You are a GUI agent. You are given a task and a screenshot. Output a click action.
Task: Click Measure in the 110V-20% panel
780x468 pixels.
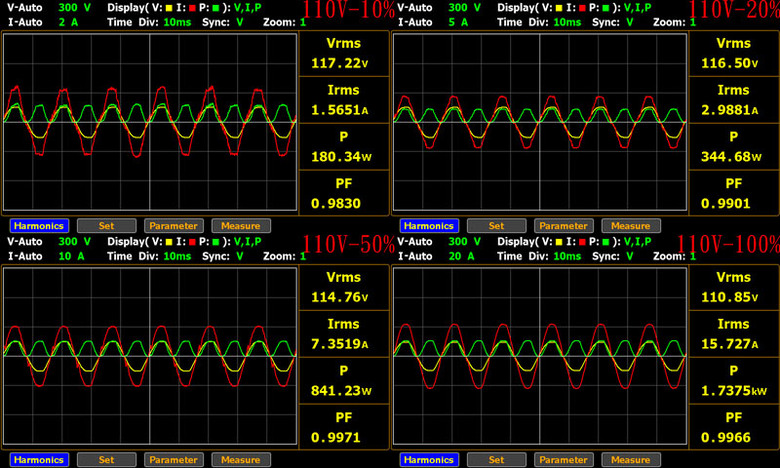631,226
